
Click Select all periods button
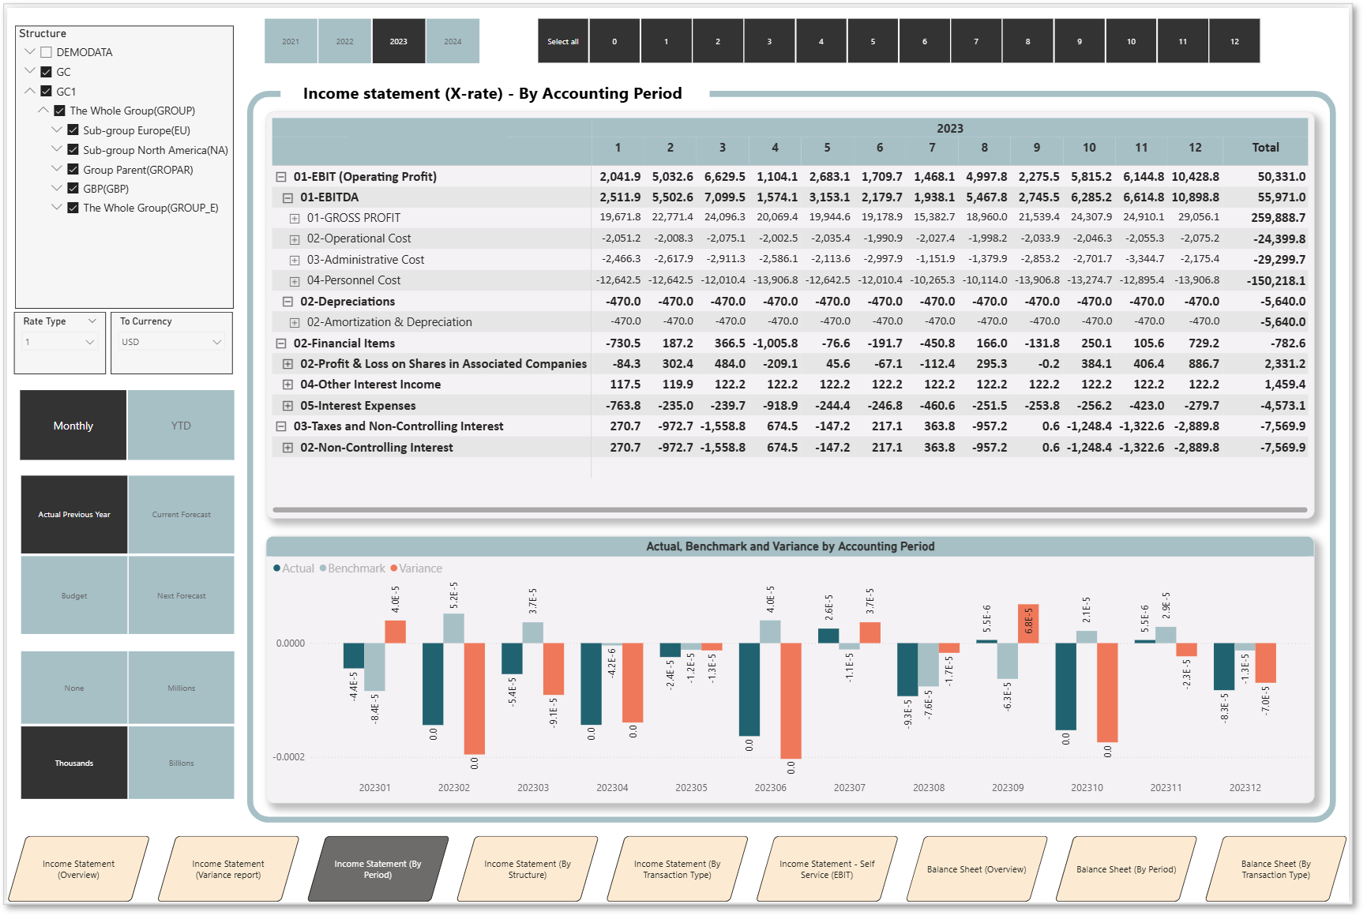563,41
